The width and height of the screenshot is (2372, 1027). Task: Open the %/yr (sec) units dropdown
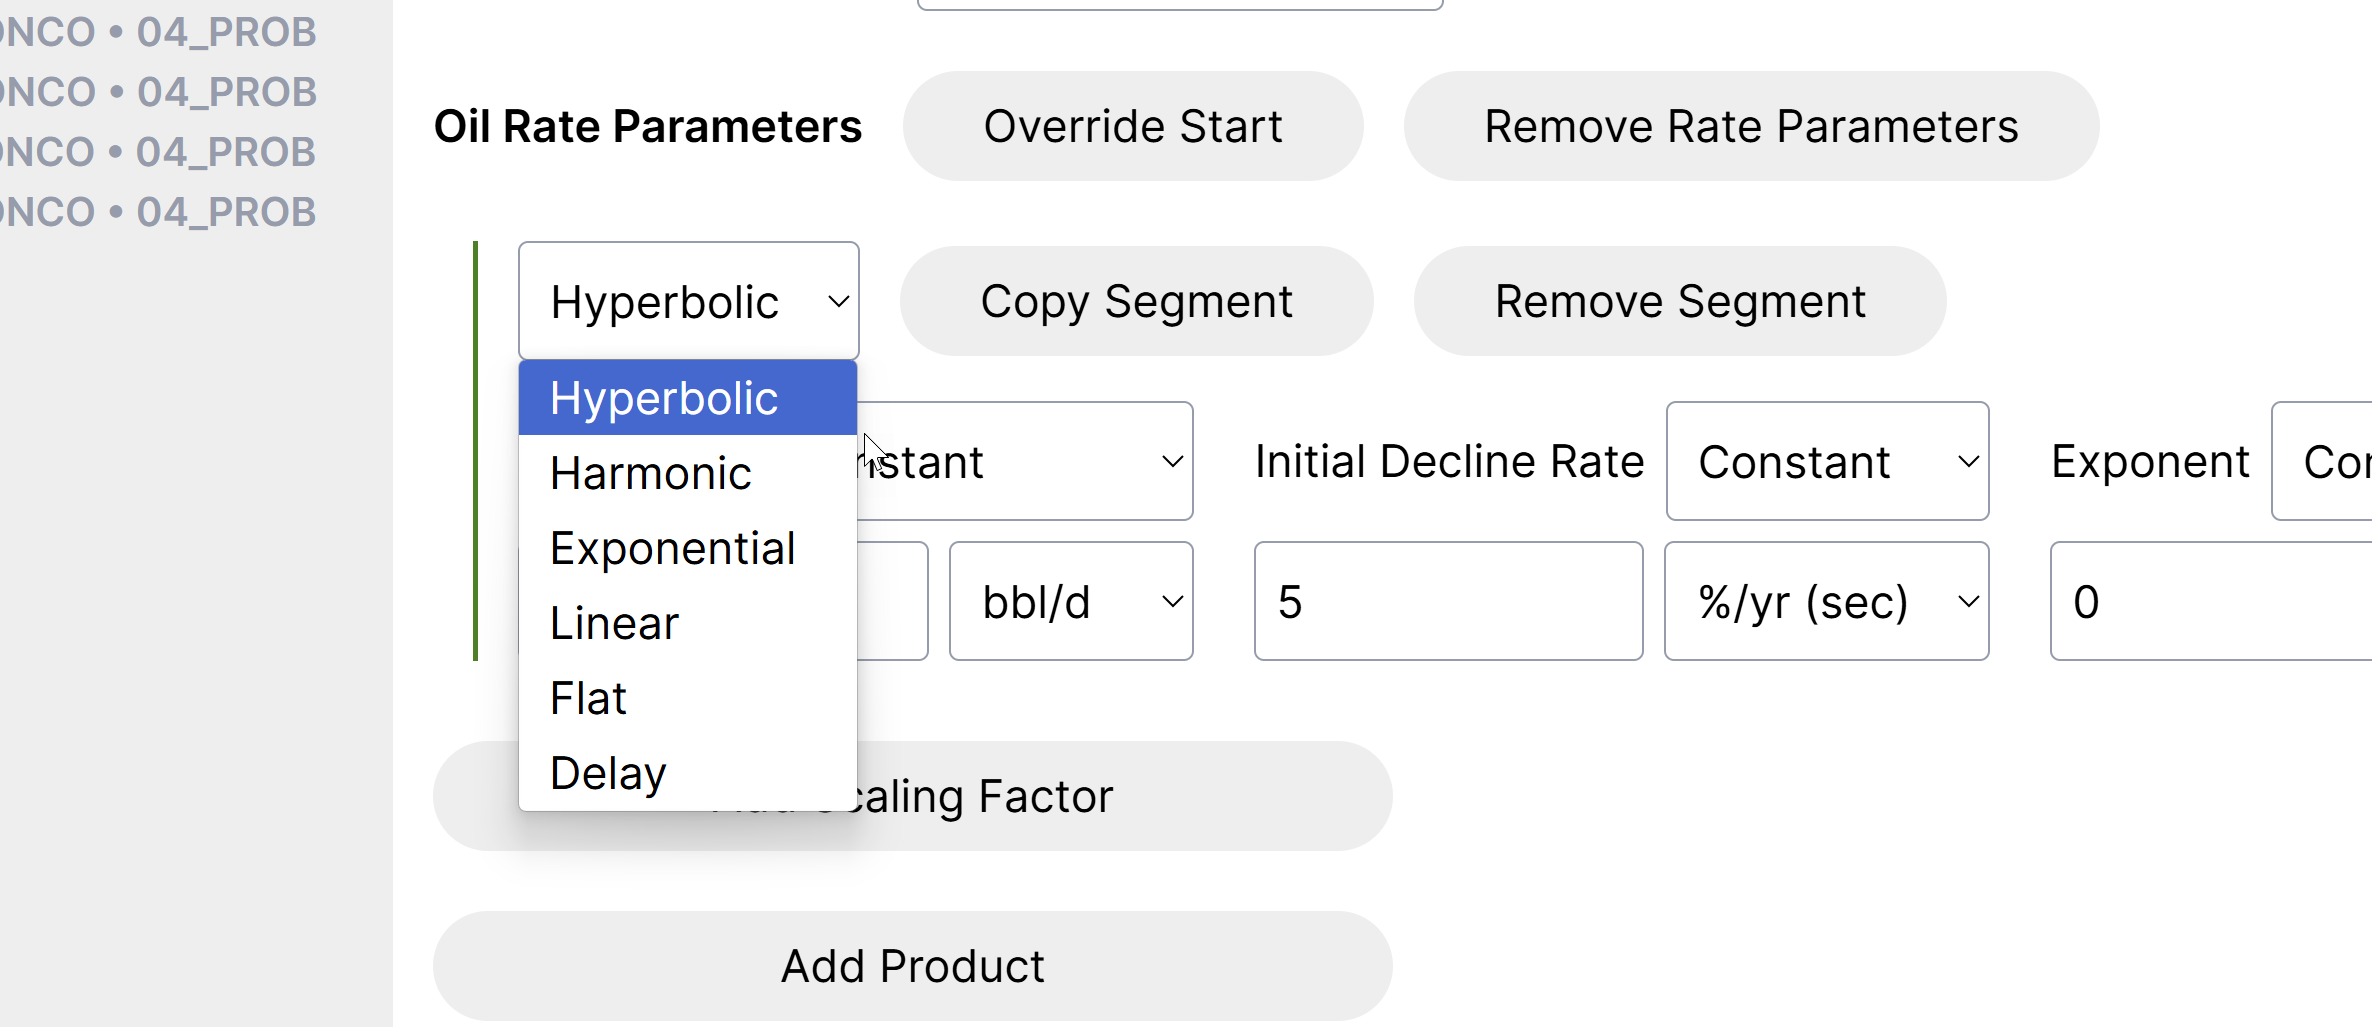(1827, 601)
